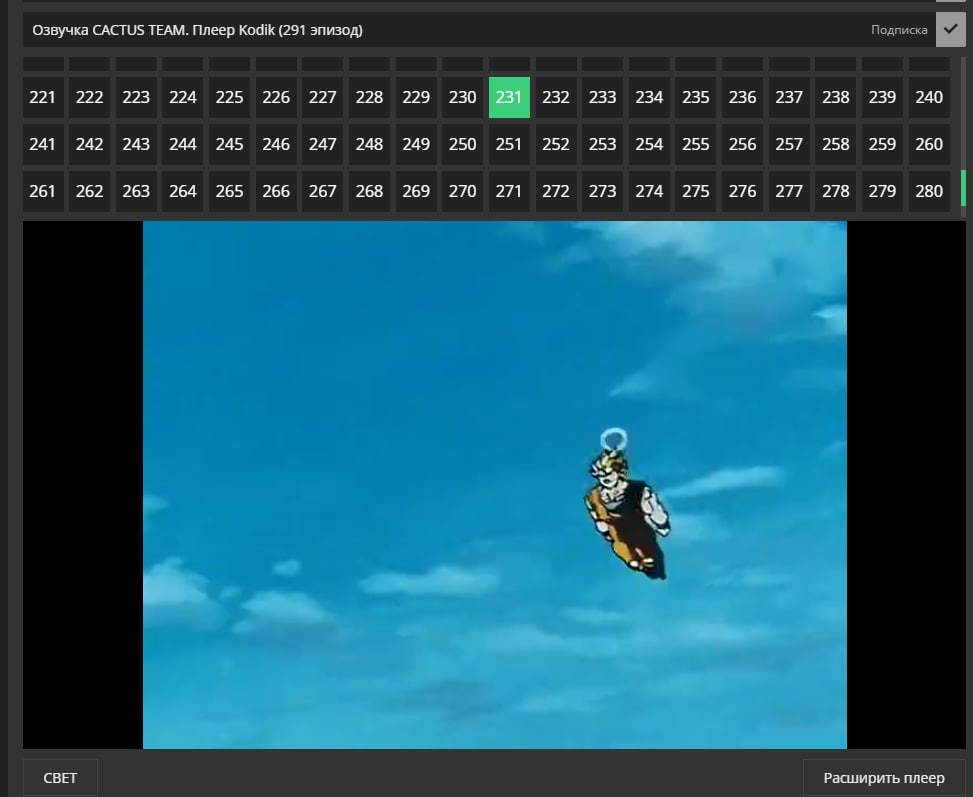Open episode 244
Image resolution: width=973 pixels, height=797 pixels.
coord(182,145)
